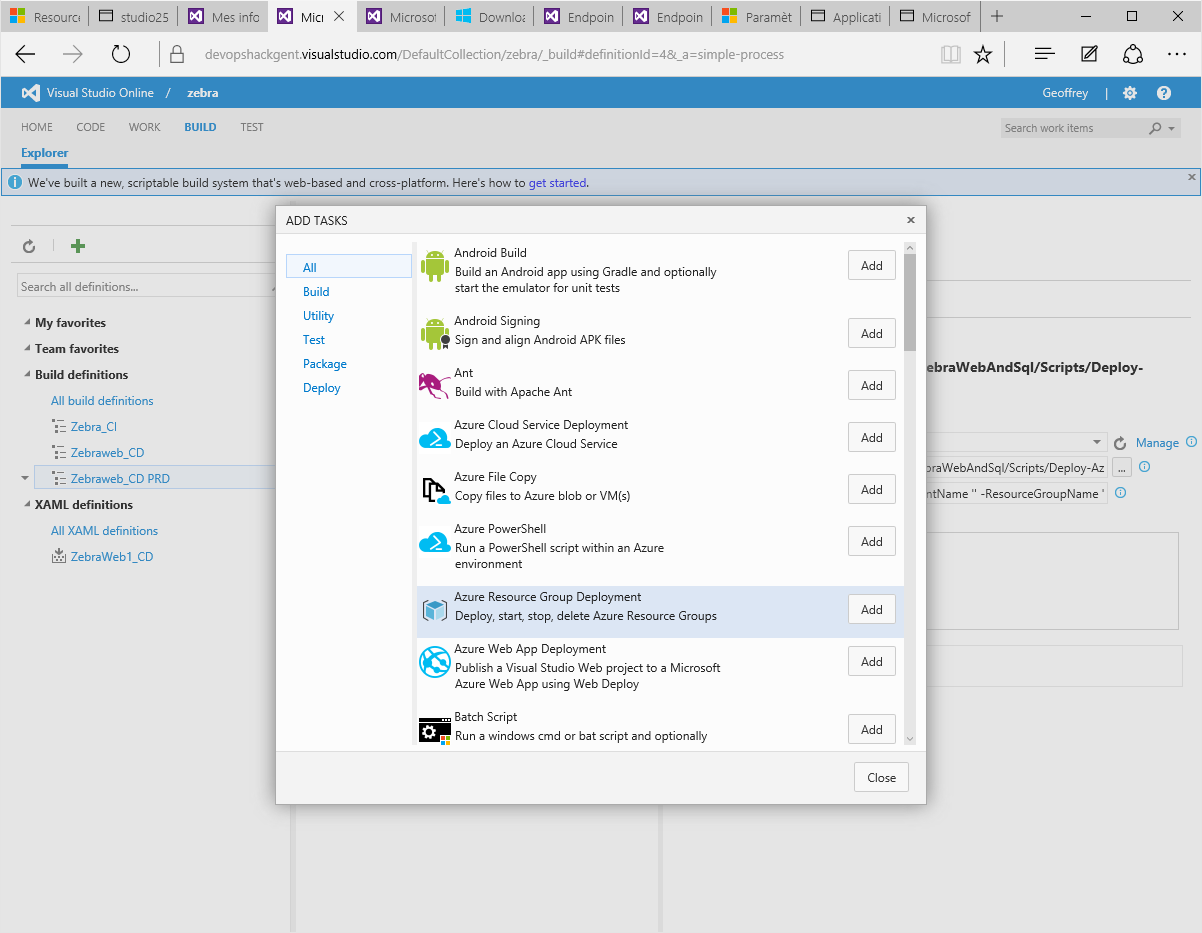Open All build definitions link

(102, 401)
